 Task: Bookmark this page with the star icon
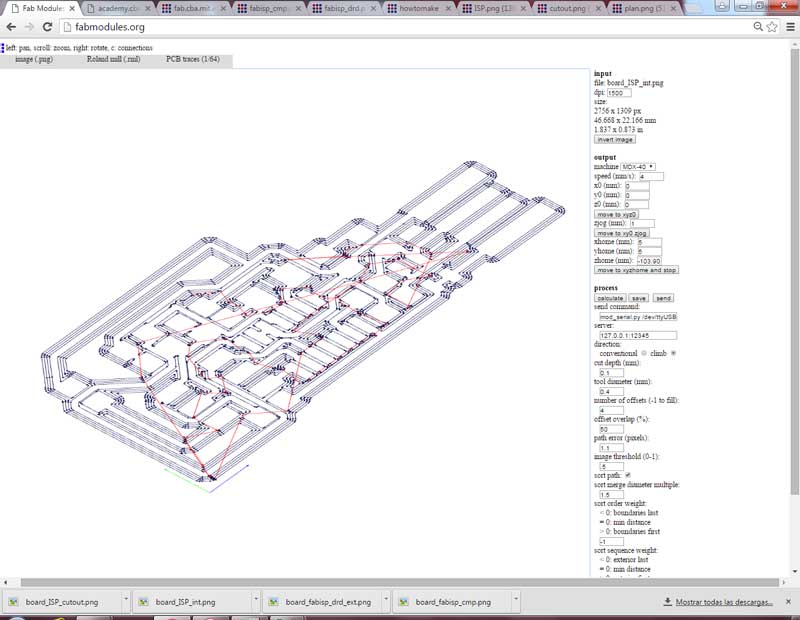772,27
